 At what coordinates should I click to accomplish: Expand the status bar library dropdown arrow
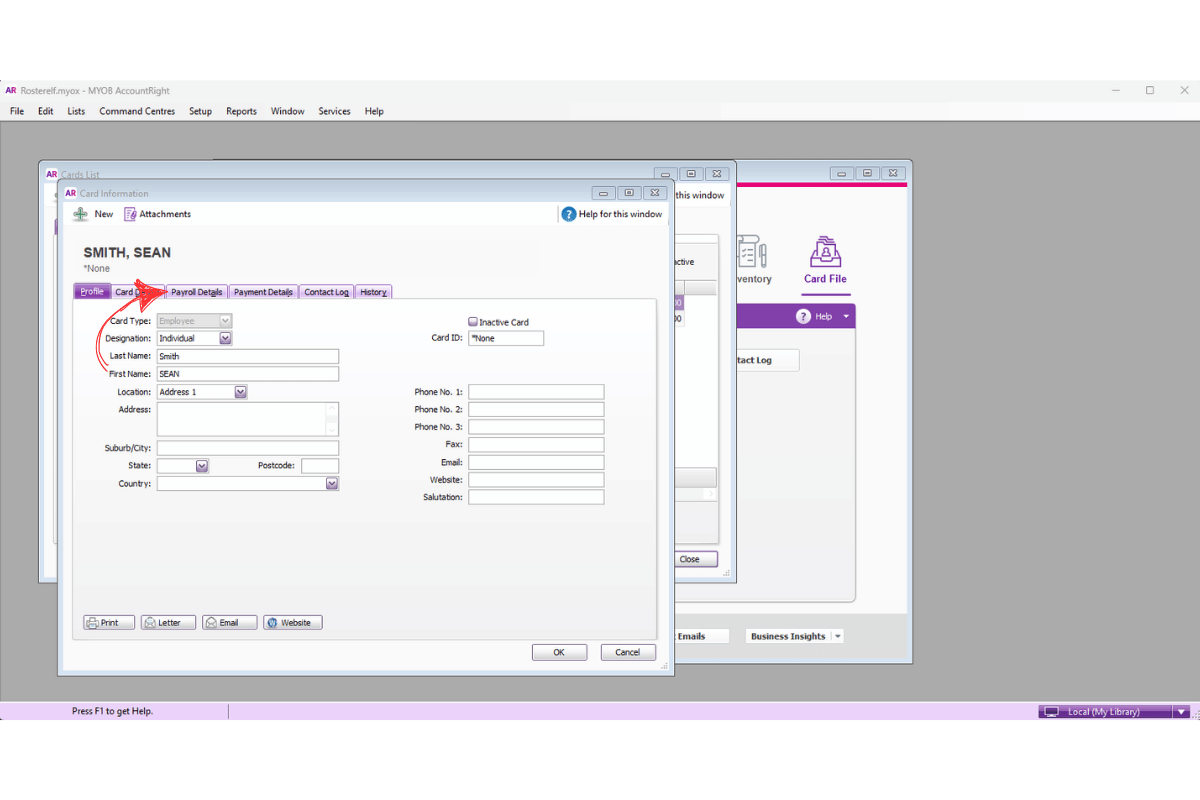point(1182,712)
